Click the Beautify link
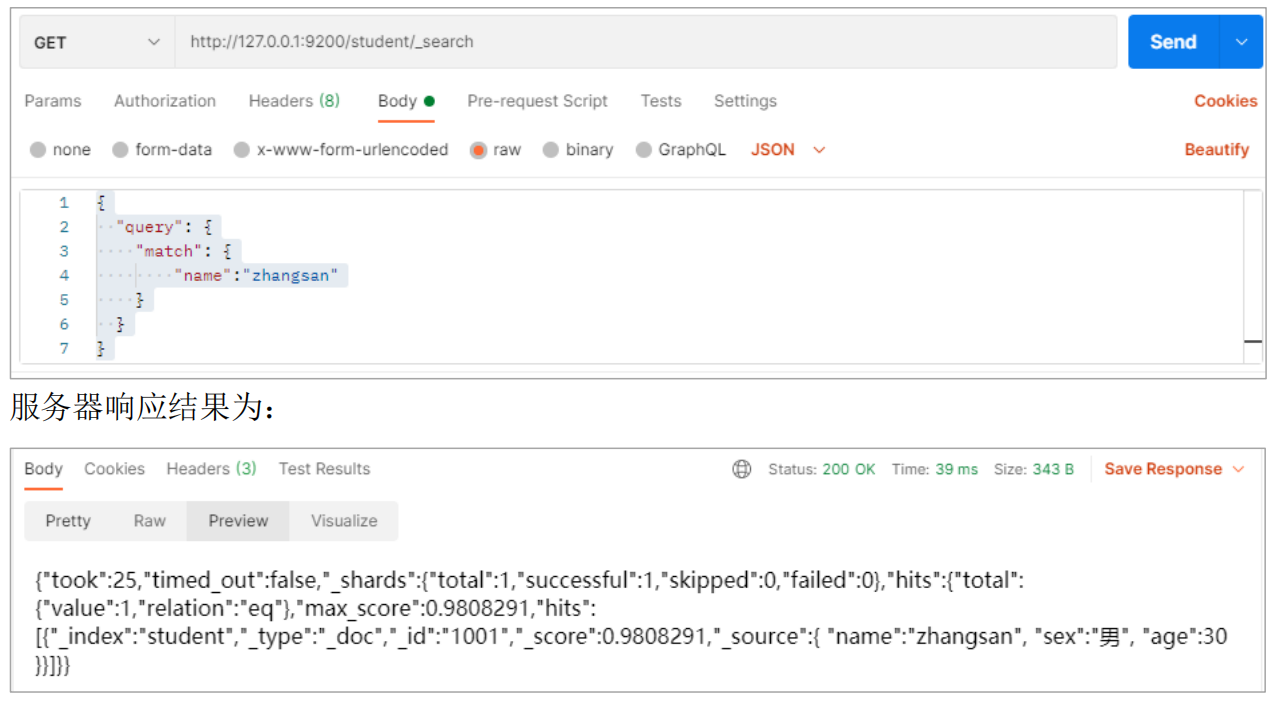This screenshot has height=701, width=1274. coord(1217,150)
